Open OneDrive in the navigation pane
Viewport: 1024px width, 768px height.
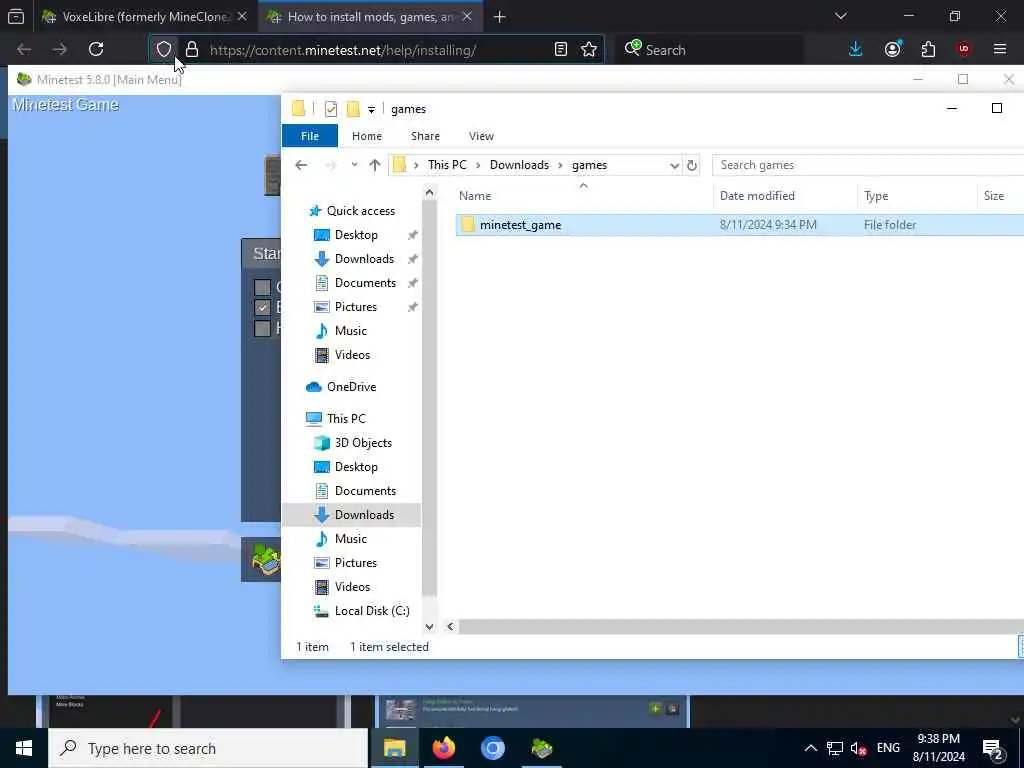point(351,387)
